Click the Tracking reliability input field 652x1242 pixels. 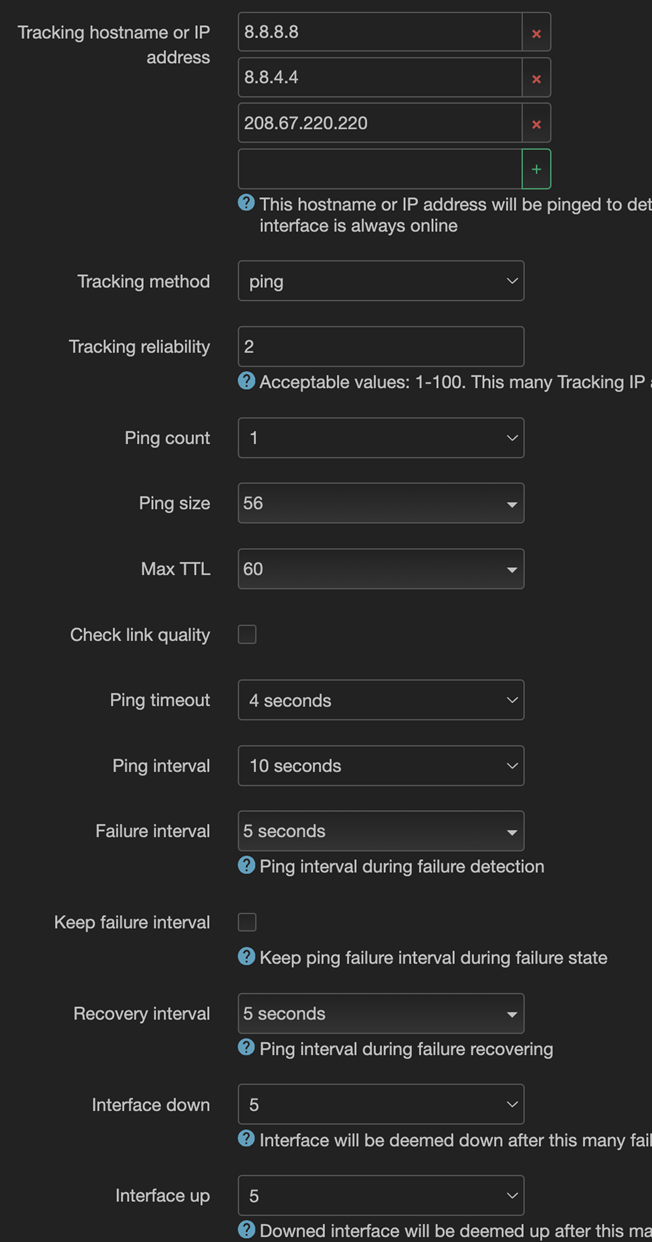click(x=380, y=347)
